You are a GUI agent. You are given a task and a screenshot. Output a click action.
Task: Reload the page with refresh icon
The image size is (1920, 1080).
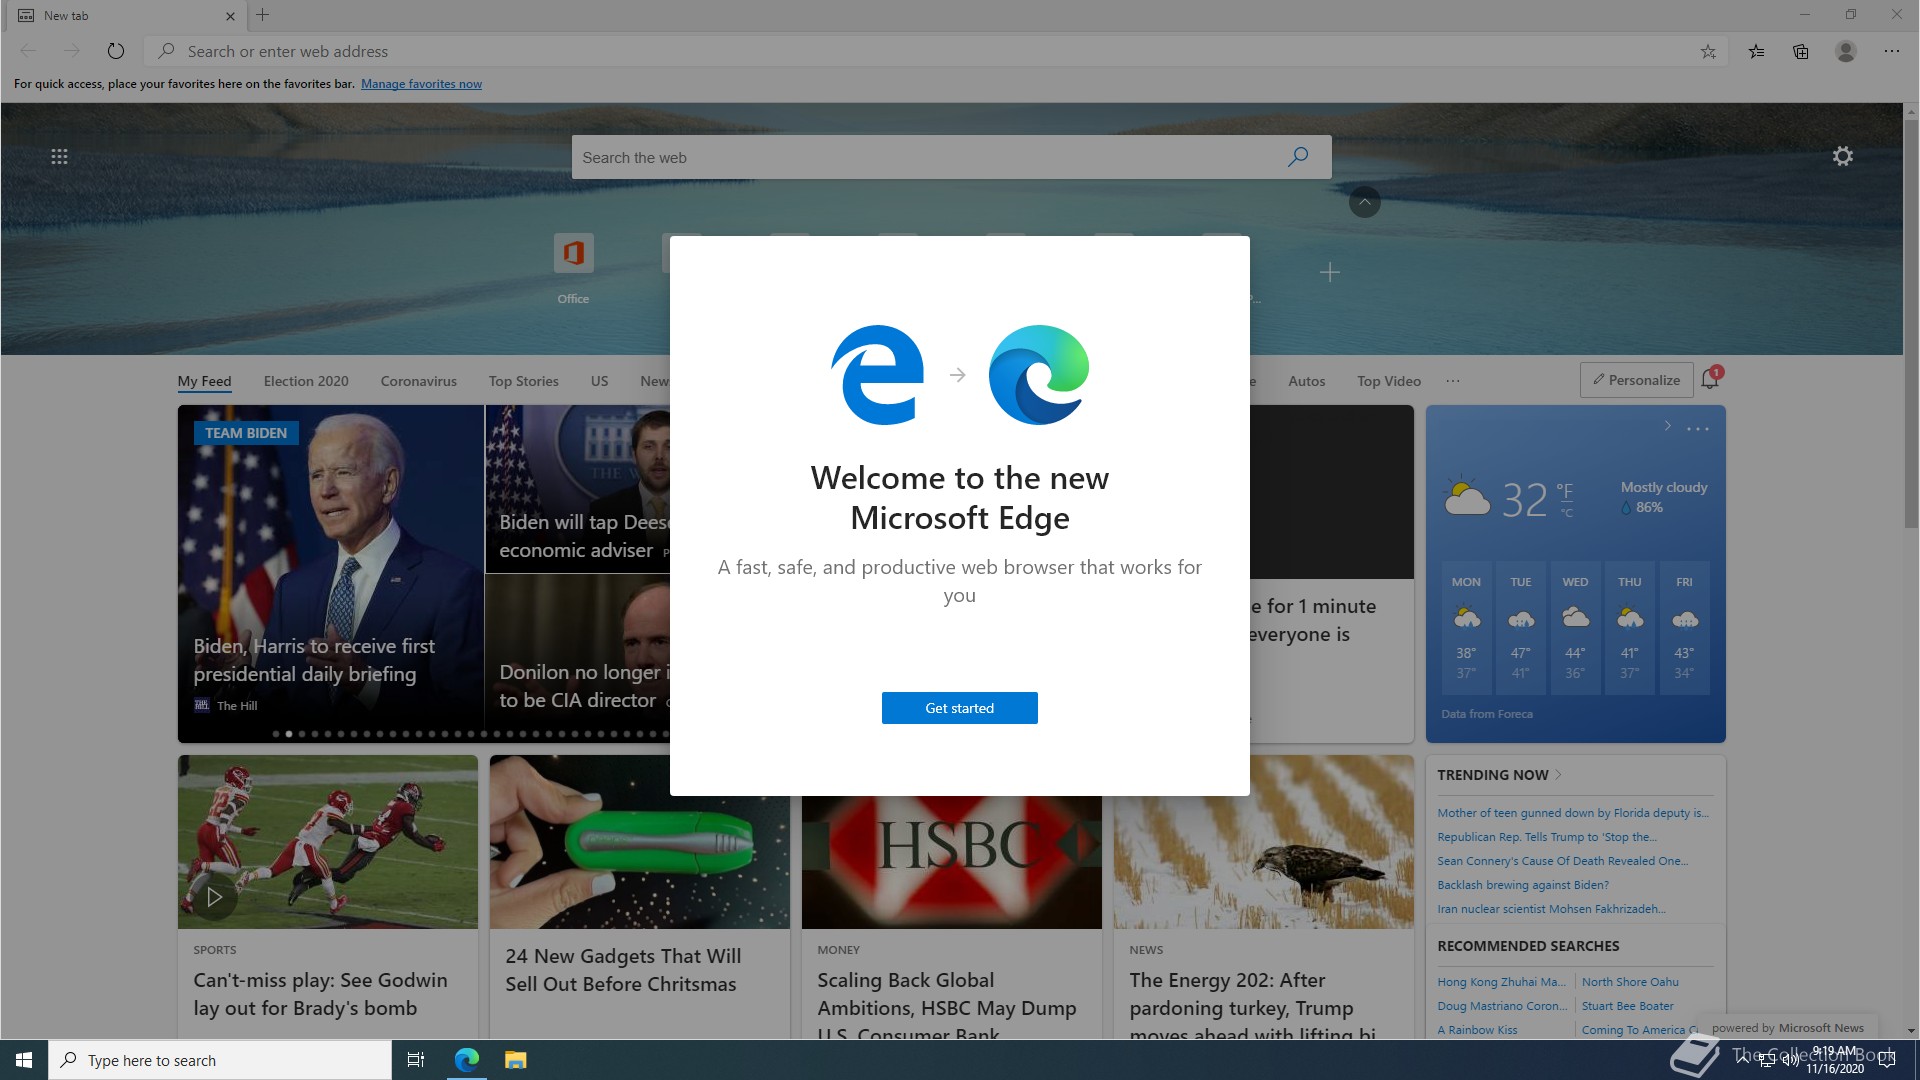point(116,51)
